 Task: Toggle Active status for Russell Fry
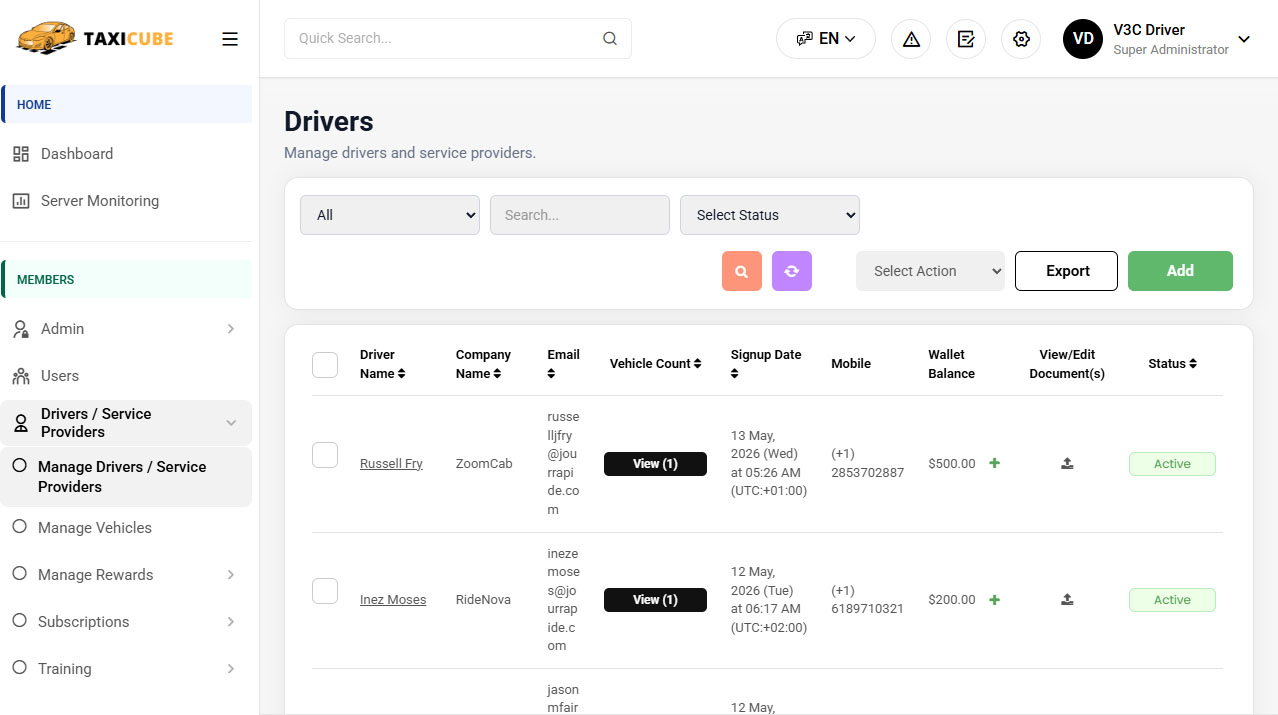click(1172, 464)
